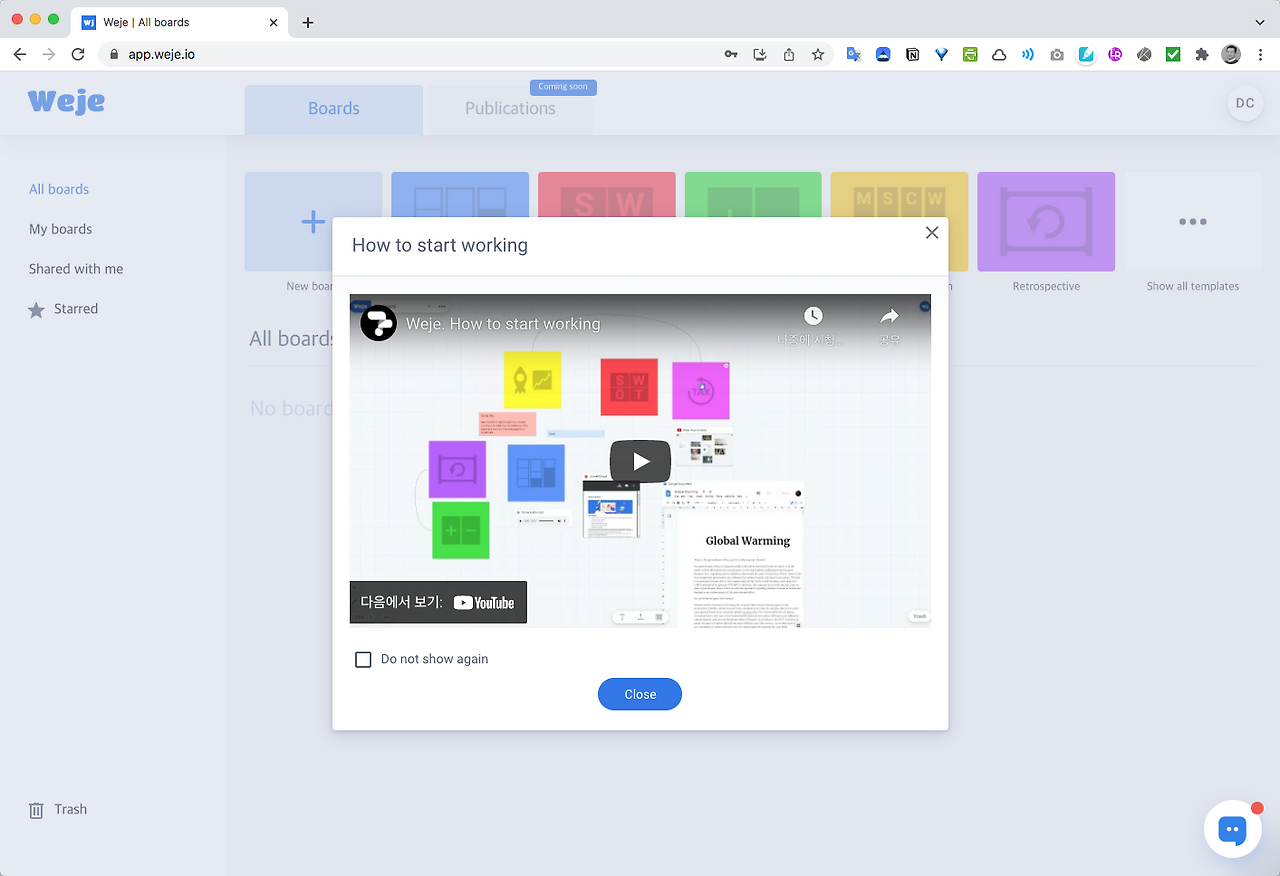Screen dimensions: 1280x876
Task: Open the tab search chevron
Action: pos(1260,22)
